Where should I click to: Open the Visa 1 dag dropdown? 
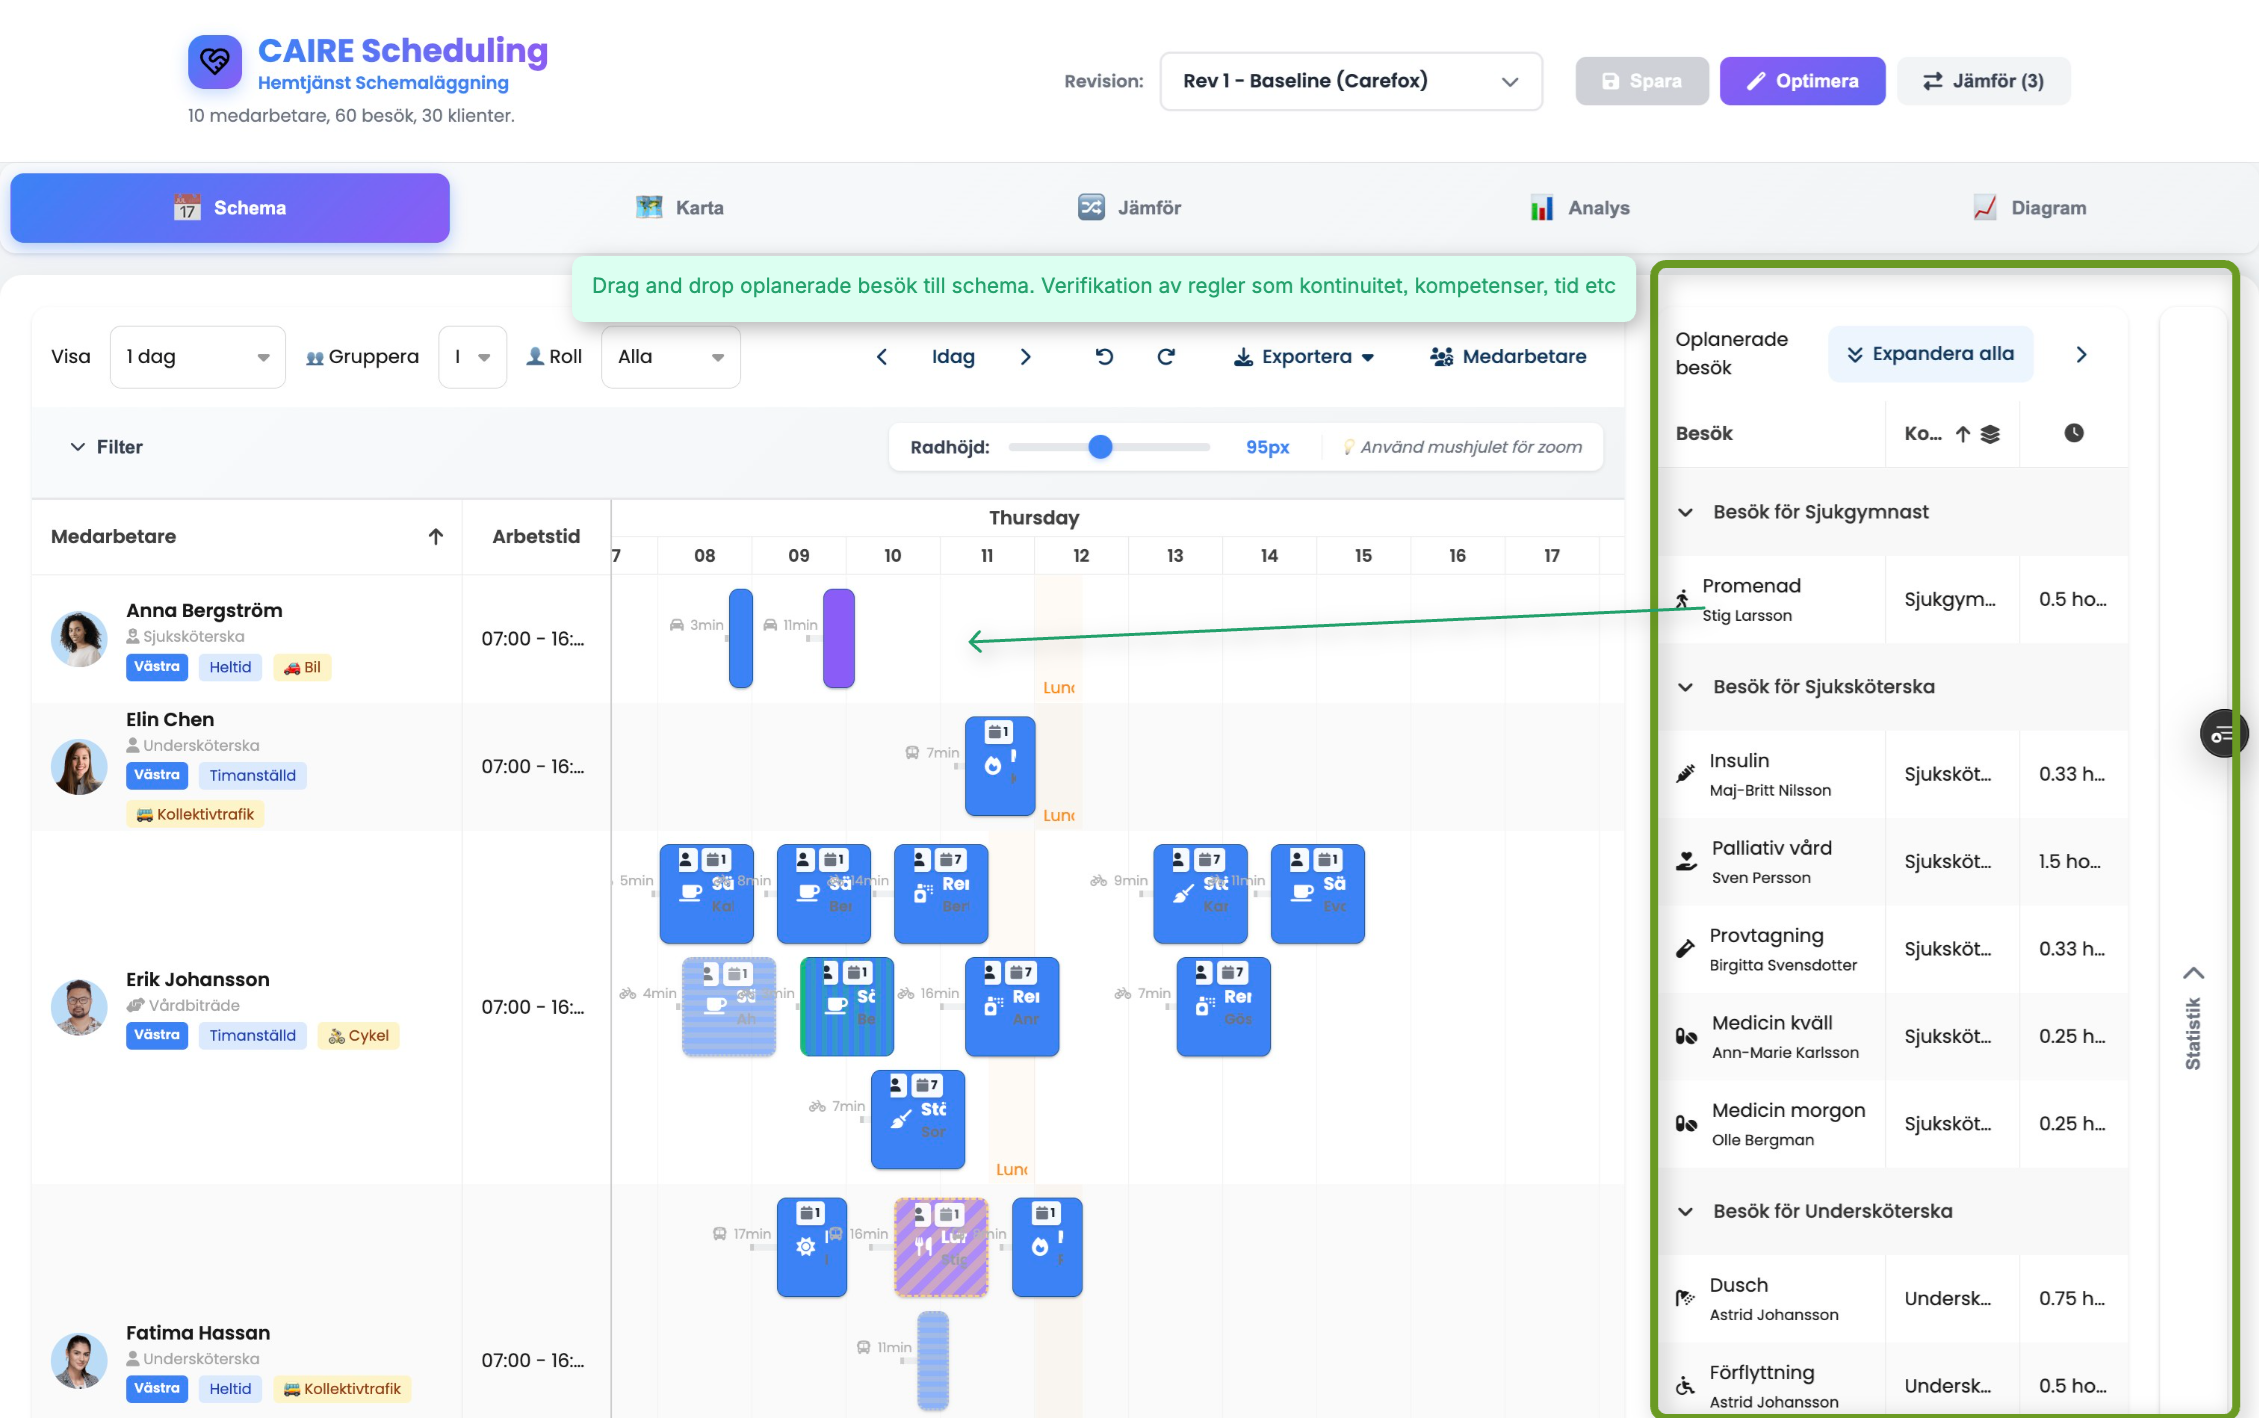click(197, 357)
